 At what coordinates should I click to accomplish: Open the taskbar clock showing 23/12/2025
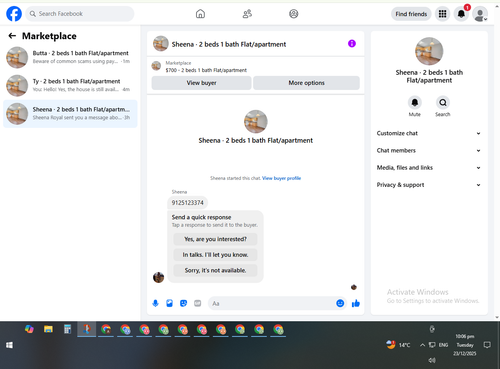(x=465, y=345)
